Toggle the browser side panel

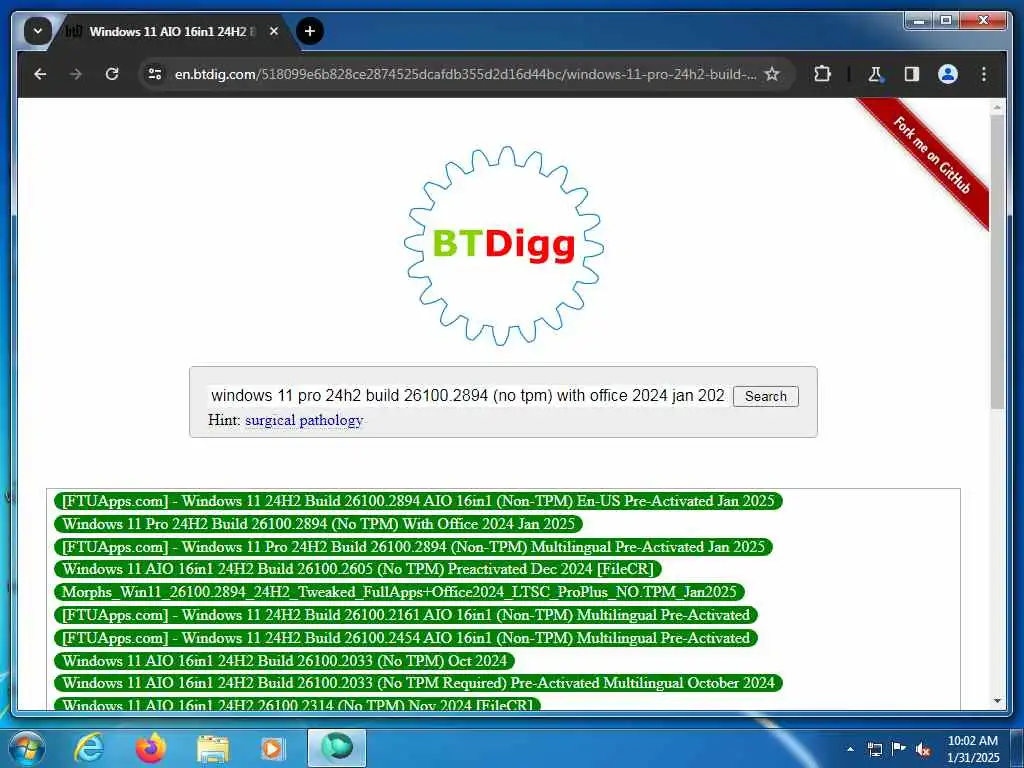click(x=912, y=74)
